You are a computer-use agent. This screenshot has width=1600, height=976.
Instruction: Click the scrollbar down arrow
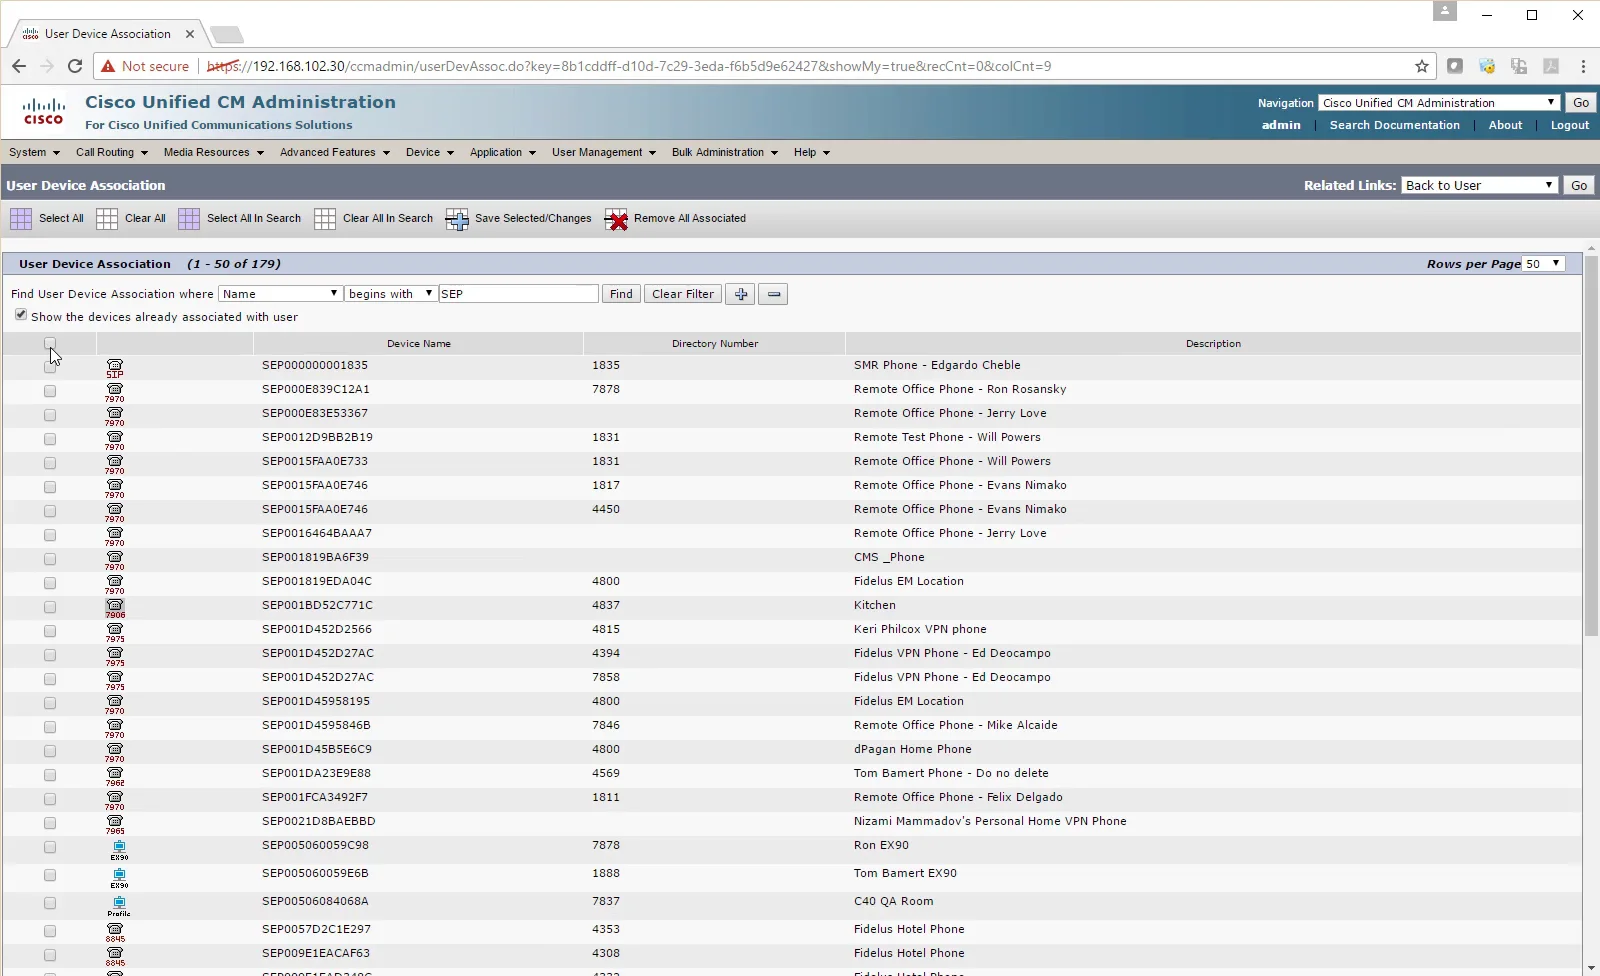pos(1591,968)
